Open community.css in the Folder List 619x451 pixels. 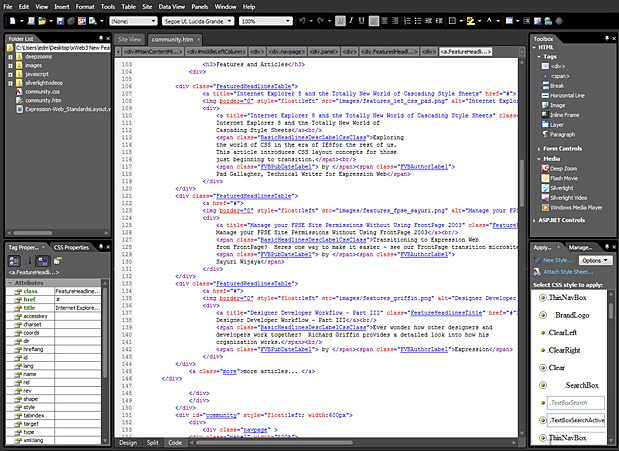tap(38, 90)
